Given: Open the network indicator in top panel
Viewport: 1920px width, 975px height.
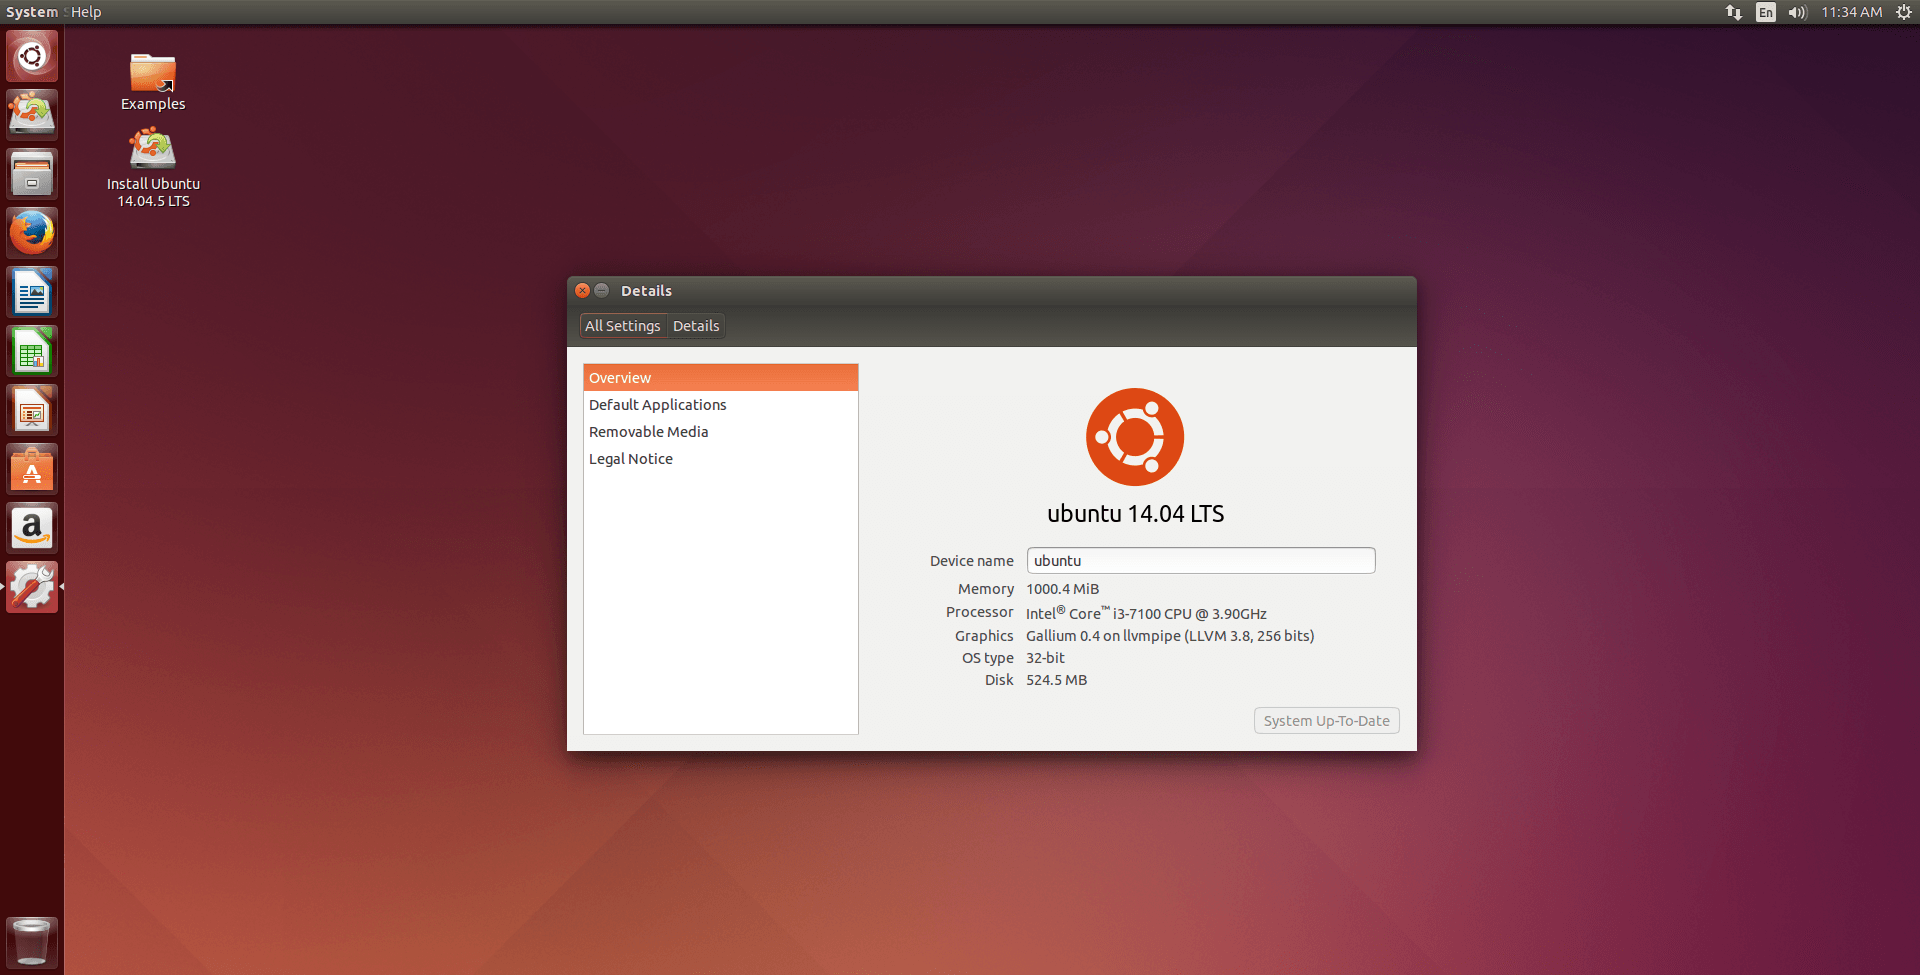Looking at the screenshot, I should [x=1734, y=12].
